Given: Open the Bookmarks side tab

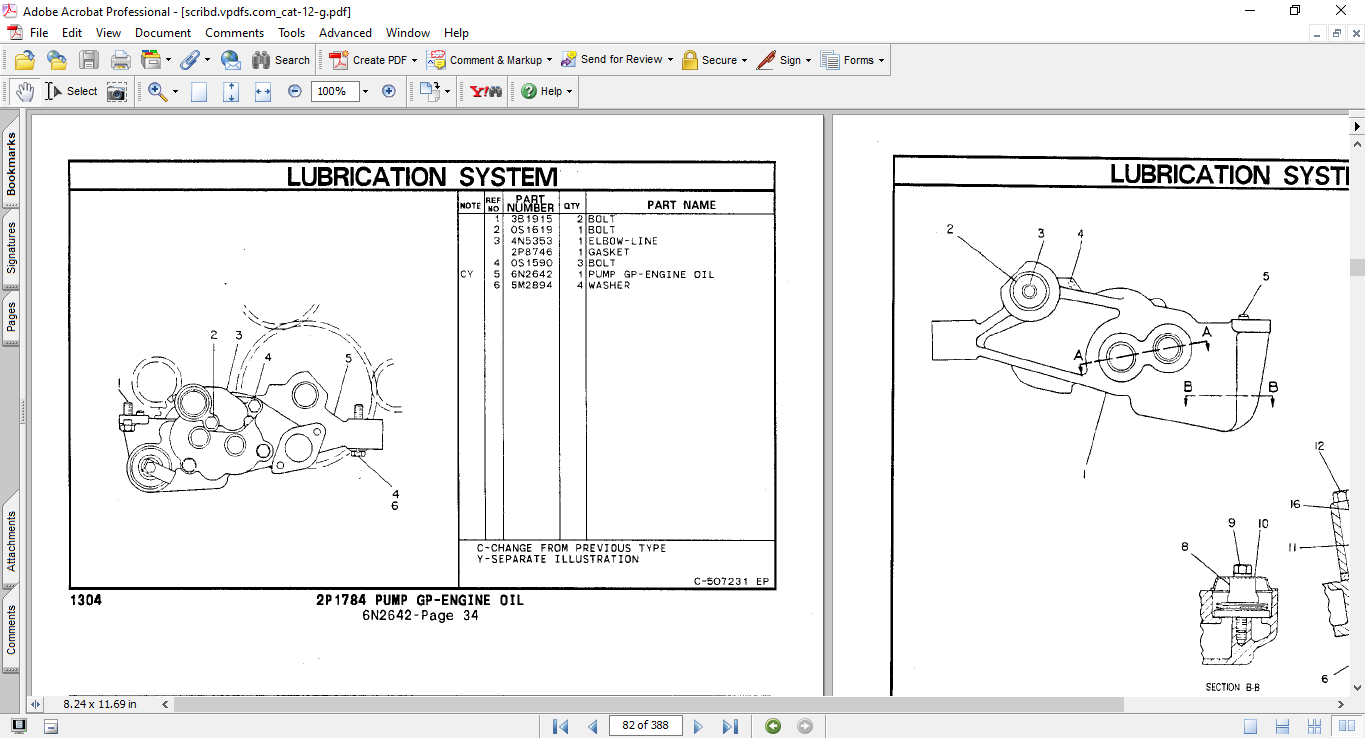Looking at the screenshot, I should 11,165.
